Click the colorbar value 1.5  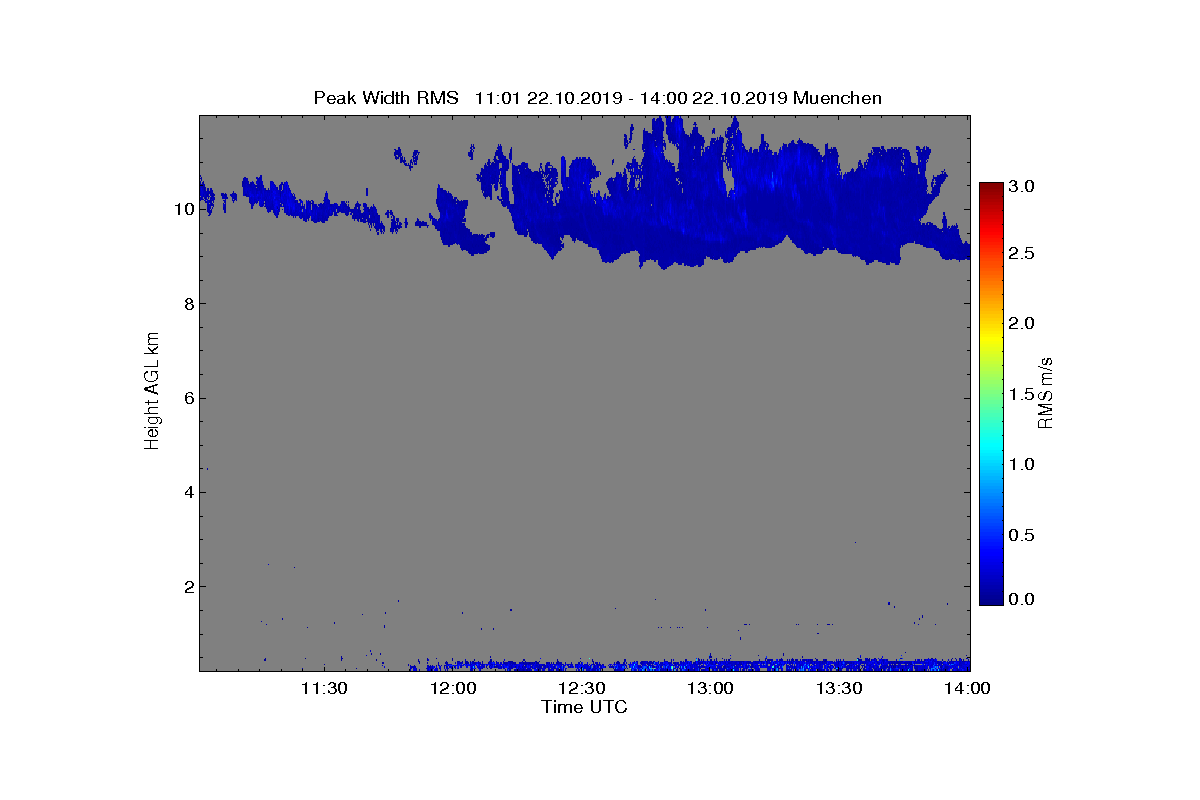pyautogui.click(x=1022, y=394)
